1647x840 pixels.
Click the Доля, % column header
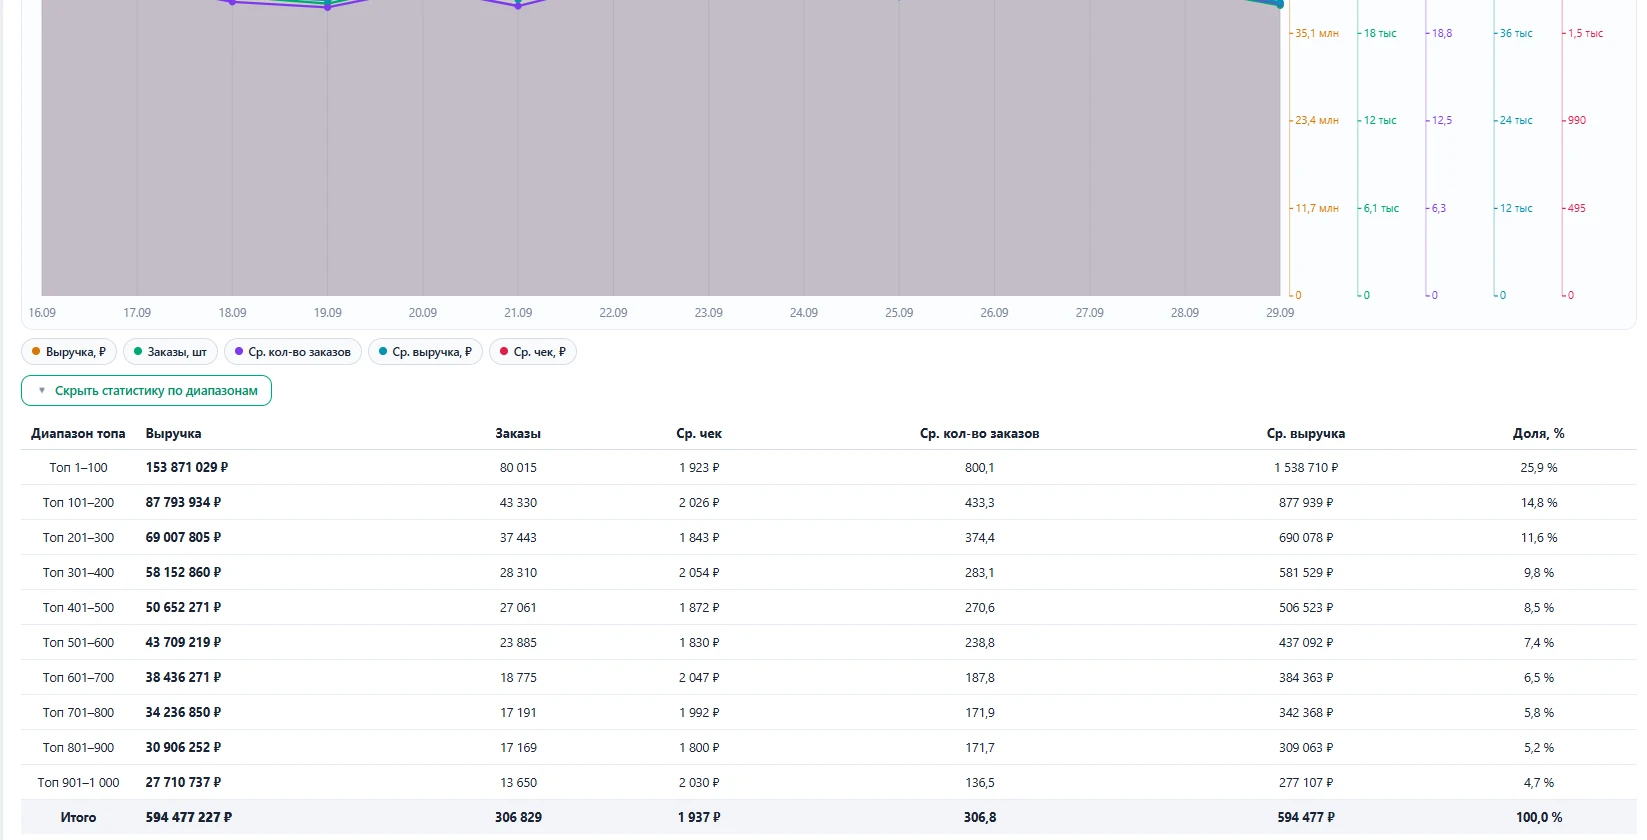click(x=1539, y=434)
